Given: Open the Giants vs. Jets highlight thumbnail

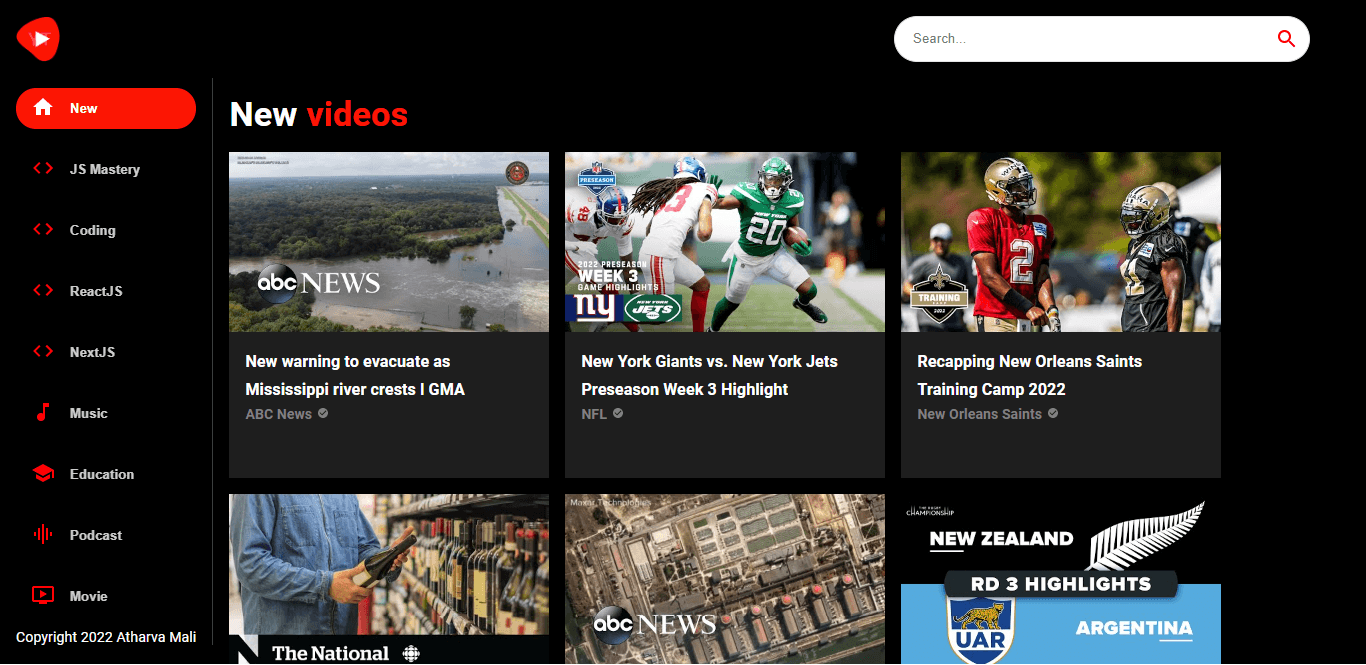Looking at the screenshot, I should [725, 242].
